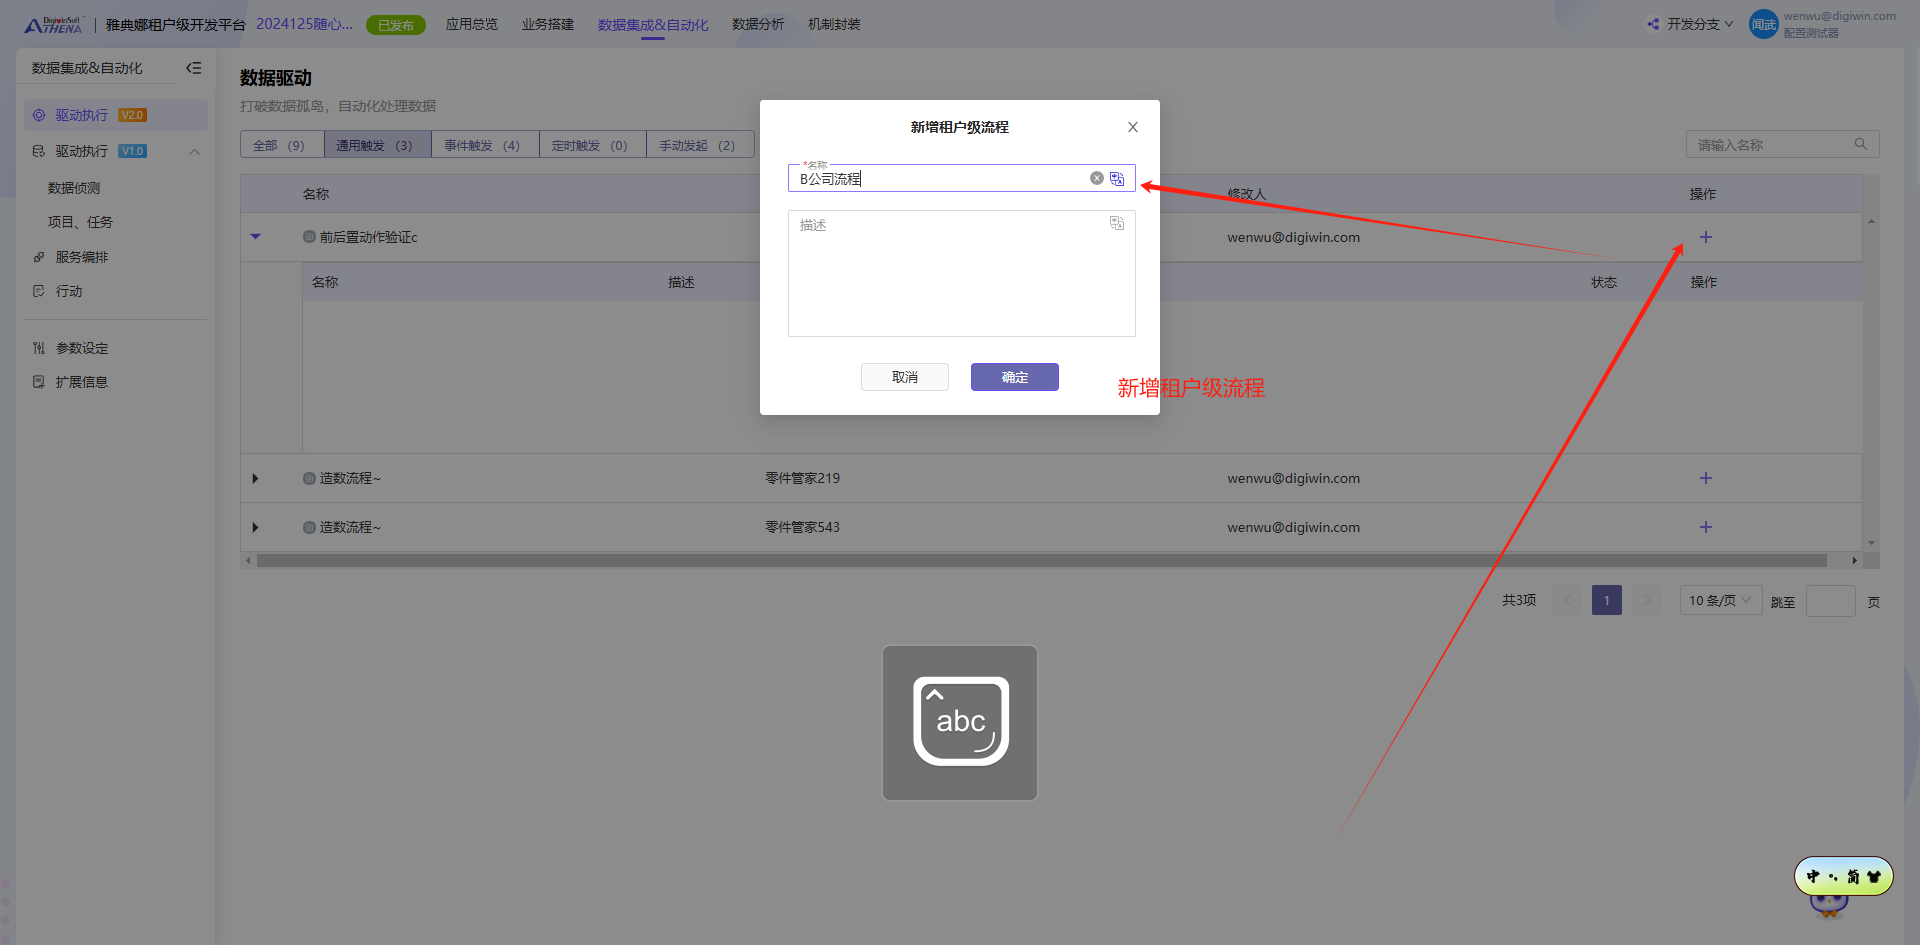
Task: Close the 新增租户级流程 dialog
Action: [x=1133, y=127]
